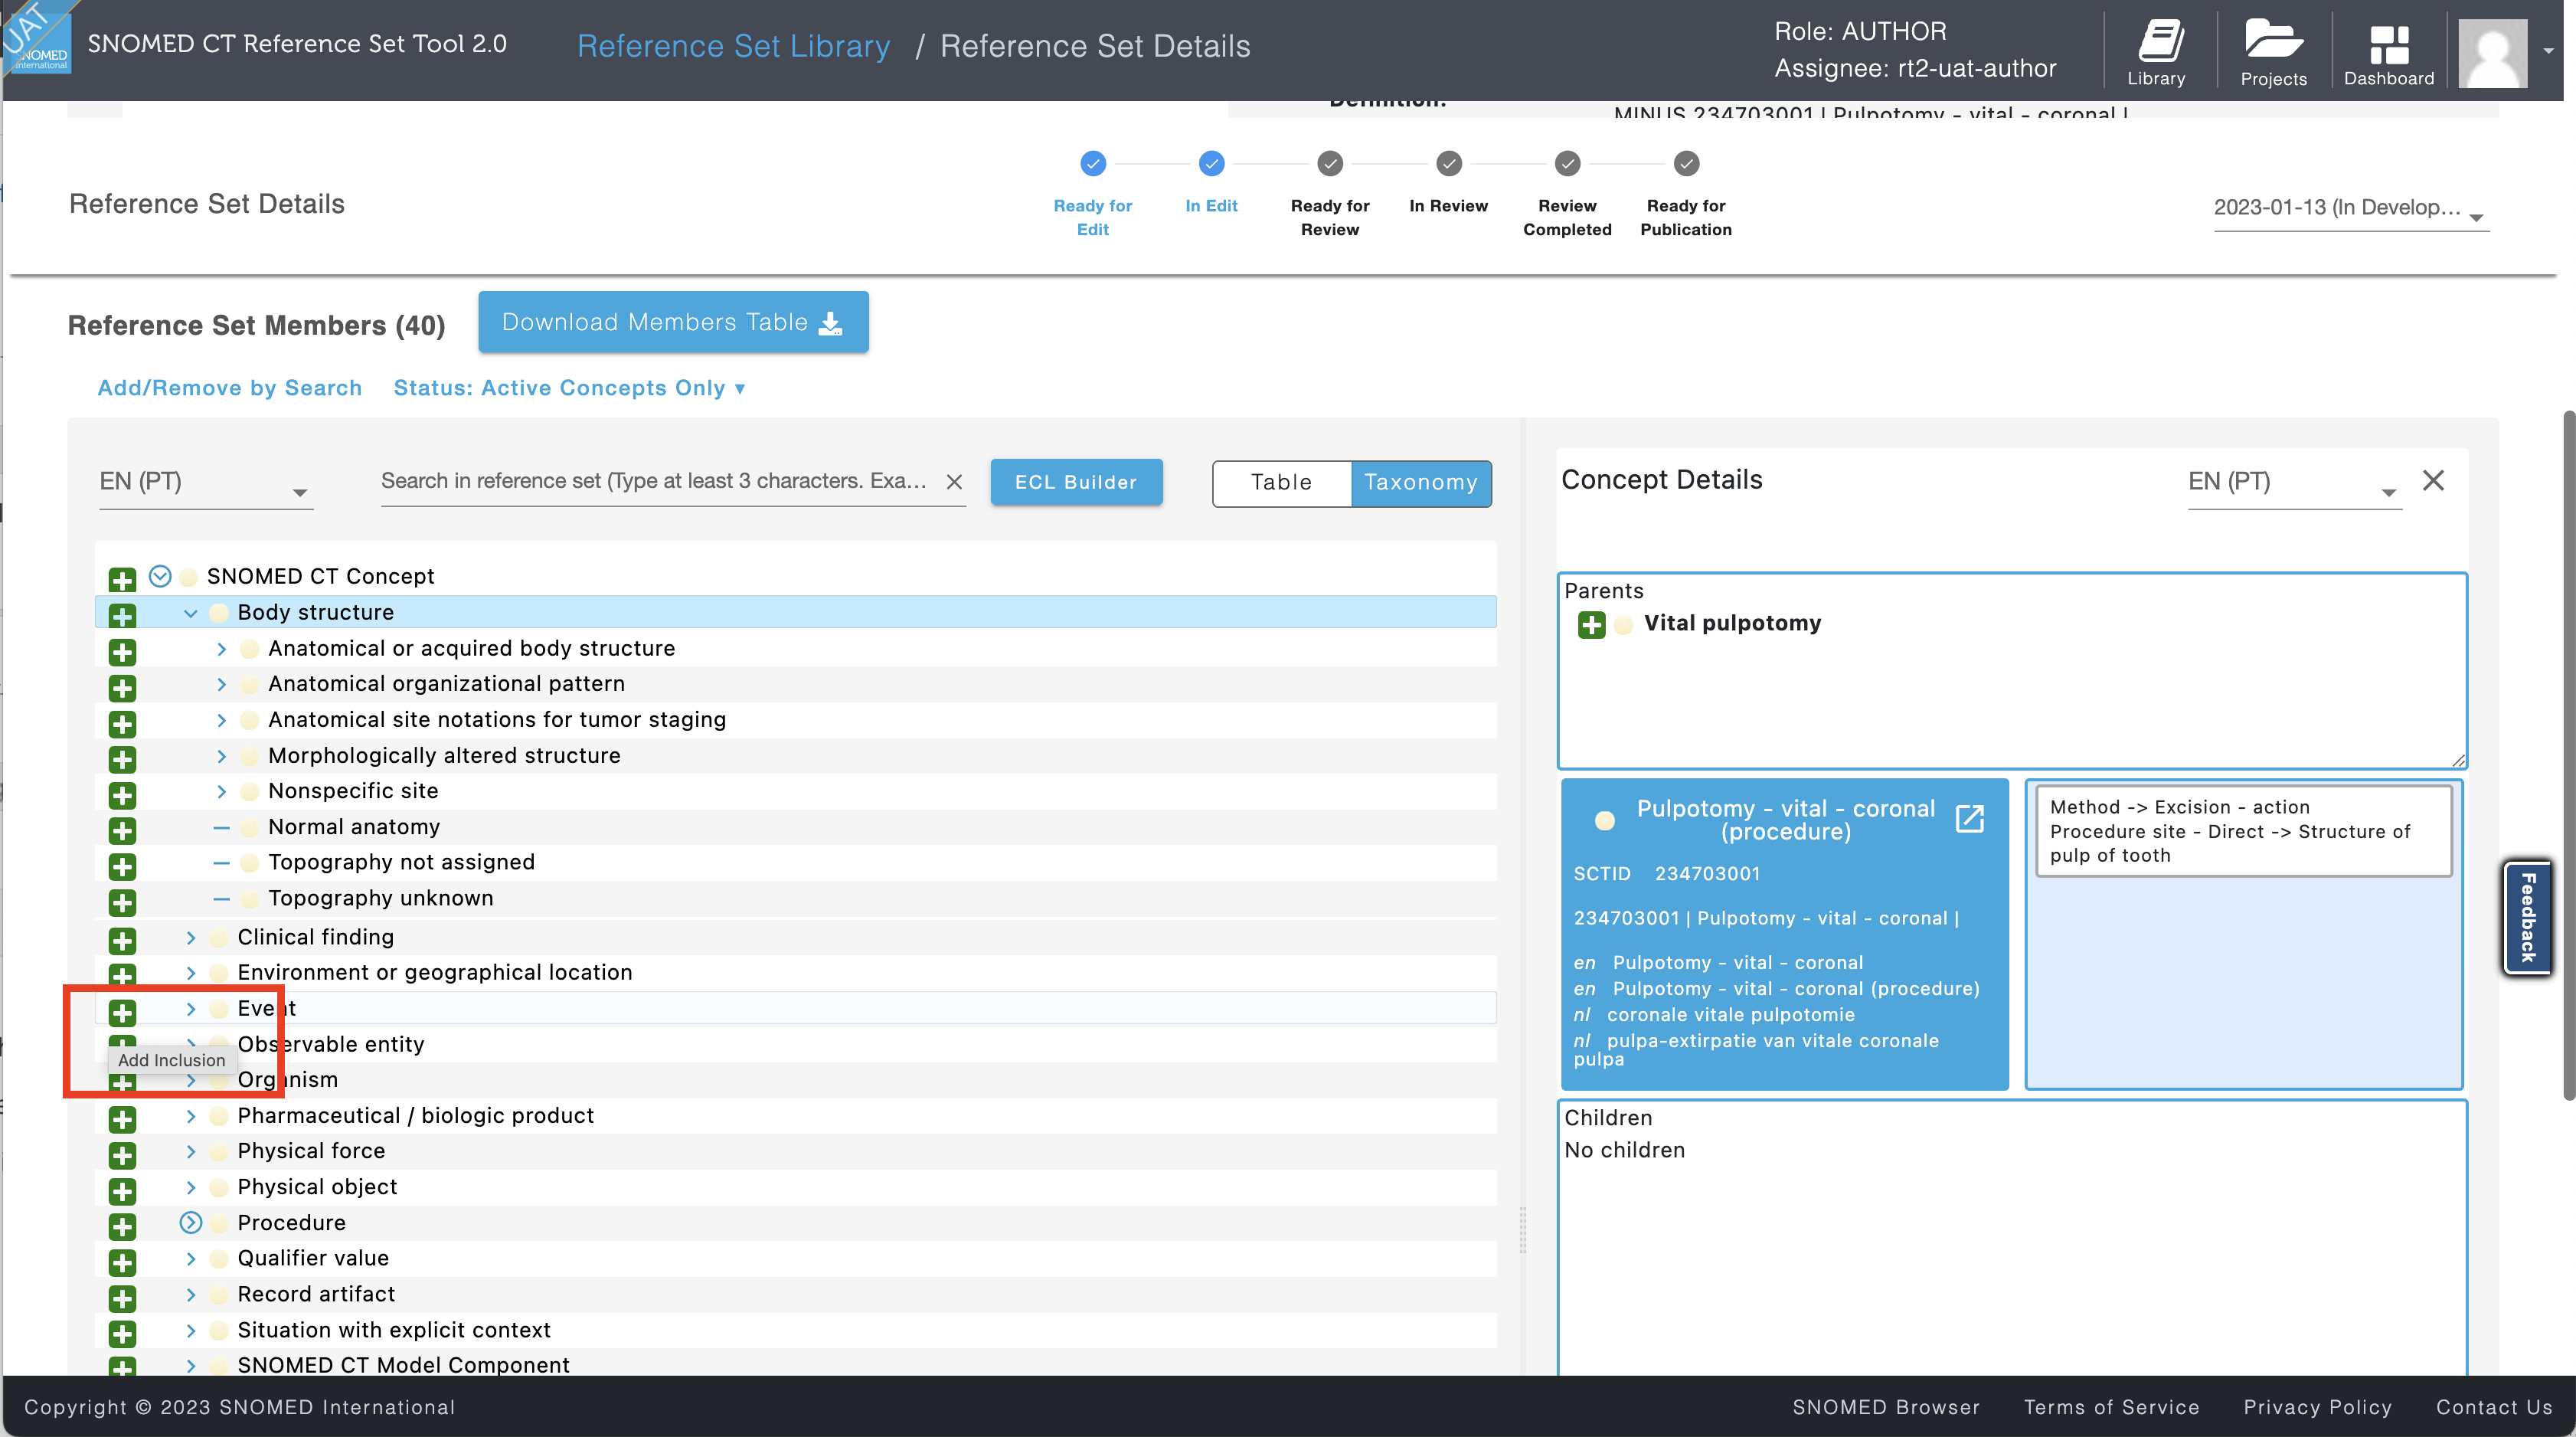2576x1437 pixels.
Task: Expand the Qualifier value node
Action: [190, 1259]
